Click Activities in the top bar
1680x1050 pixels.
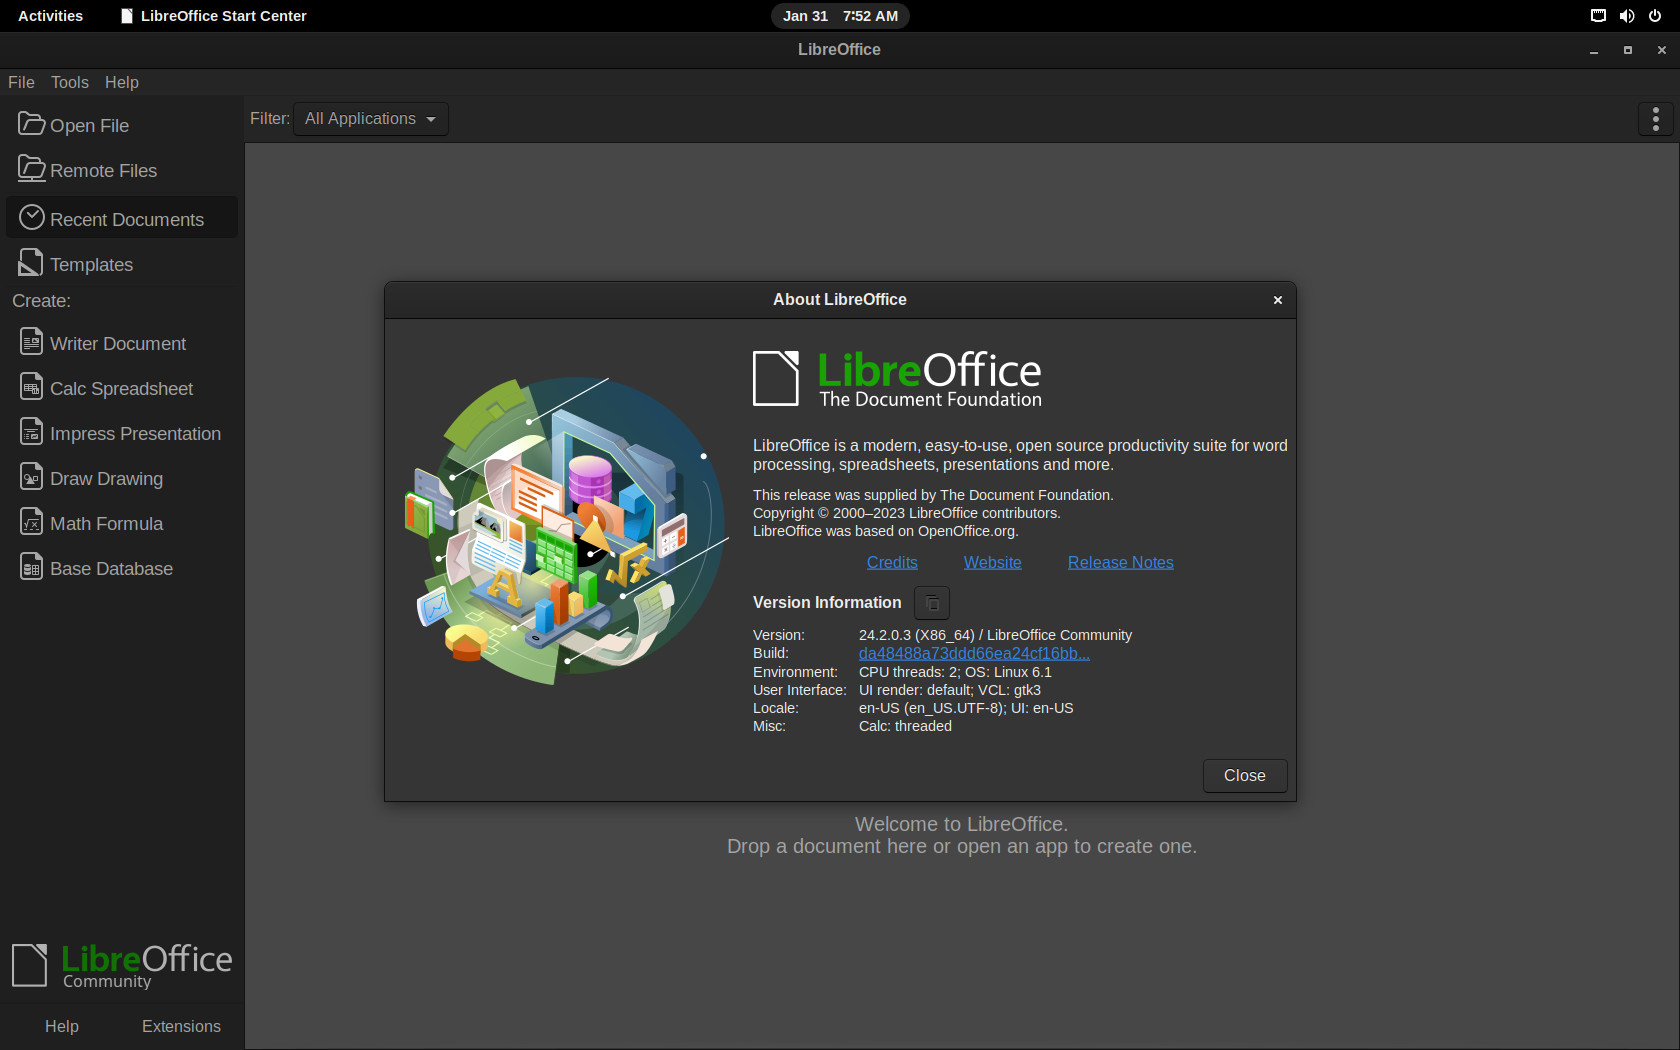point(50,16)
